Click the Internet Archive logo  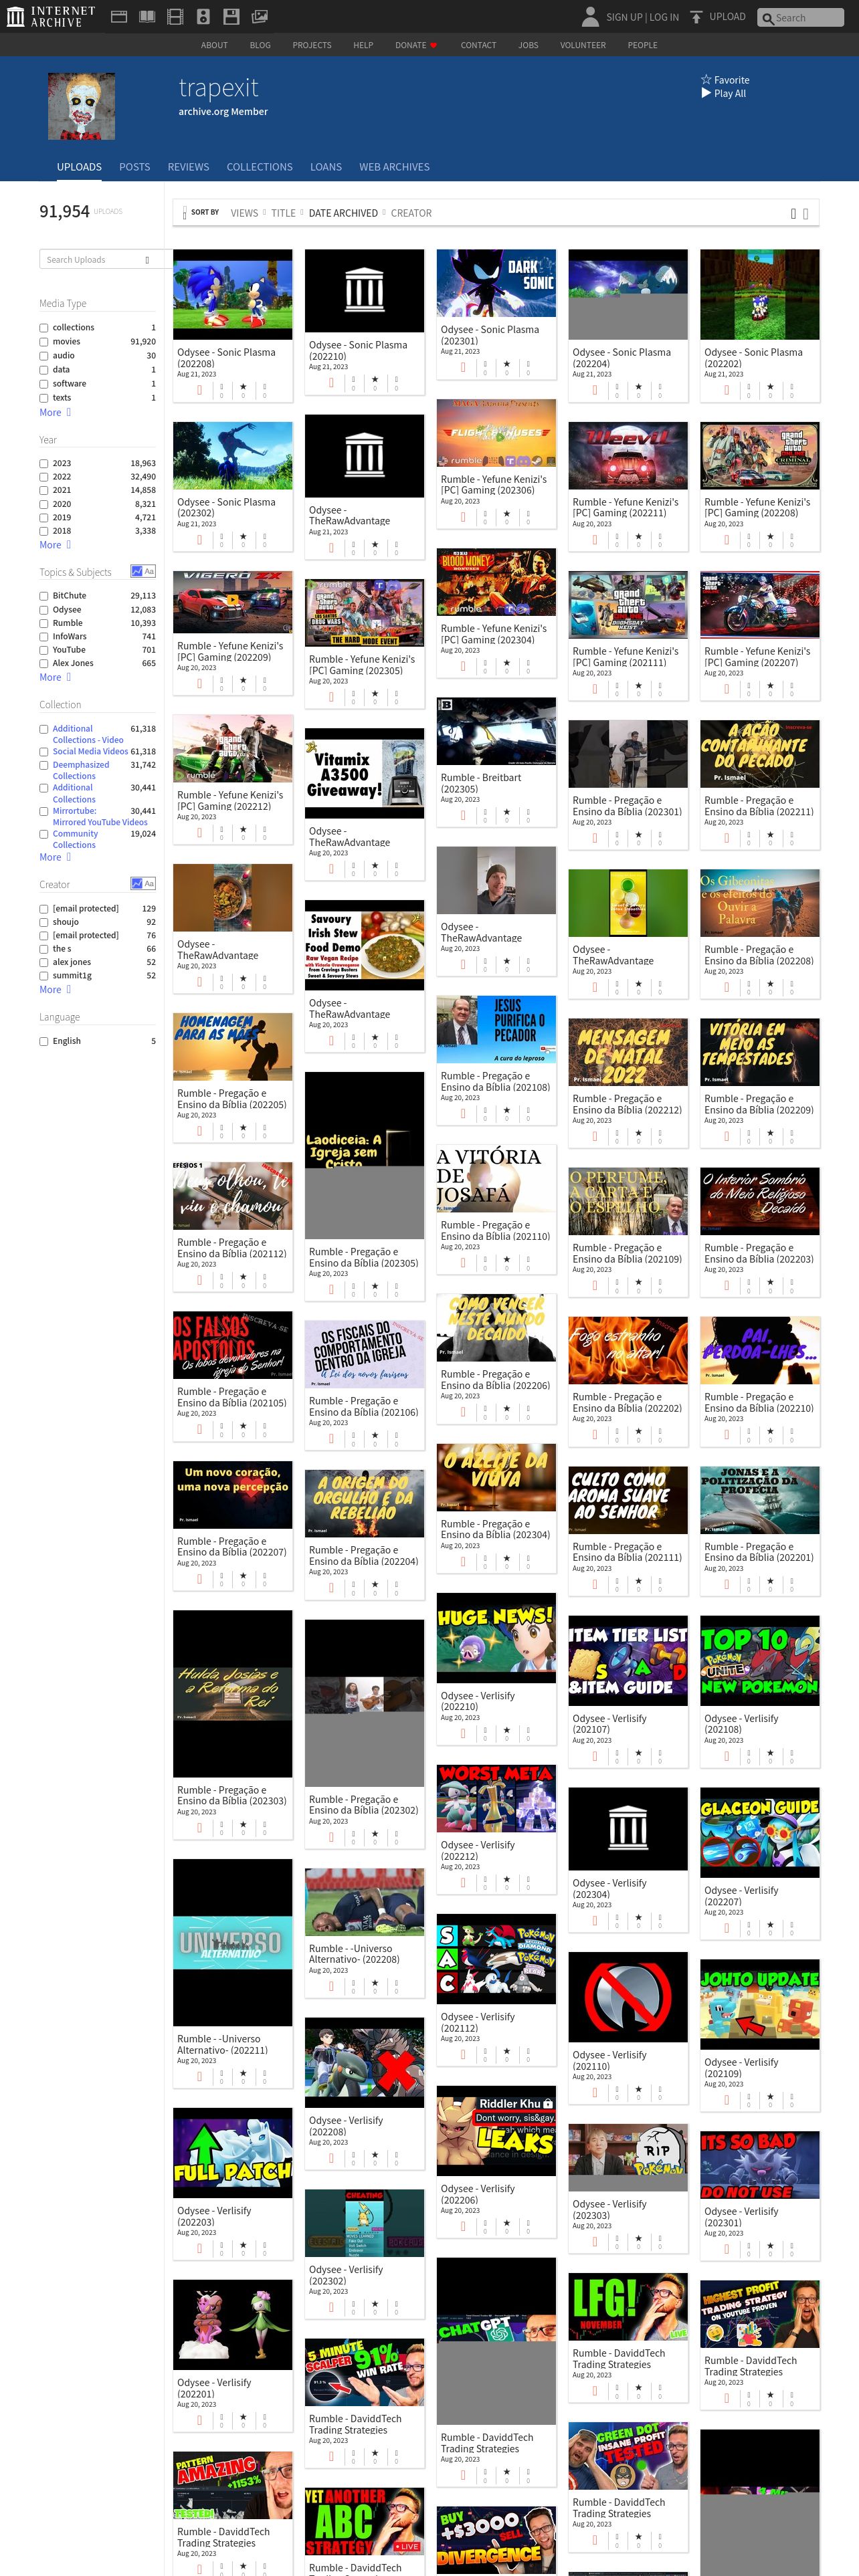tap(51, 16)
